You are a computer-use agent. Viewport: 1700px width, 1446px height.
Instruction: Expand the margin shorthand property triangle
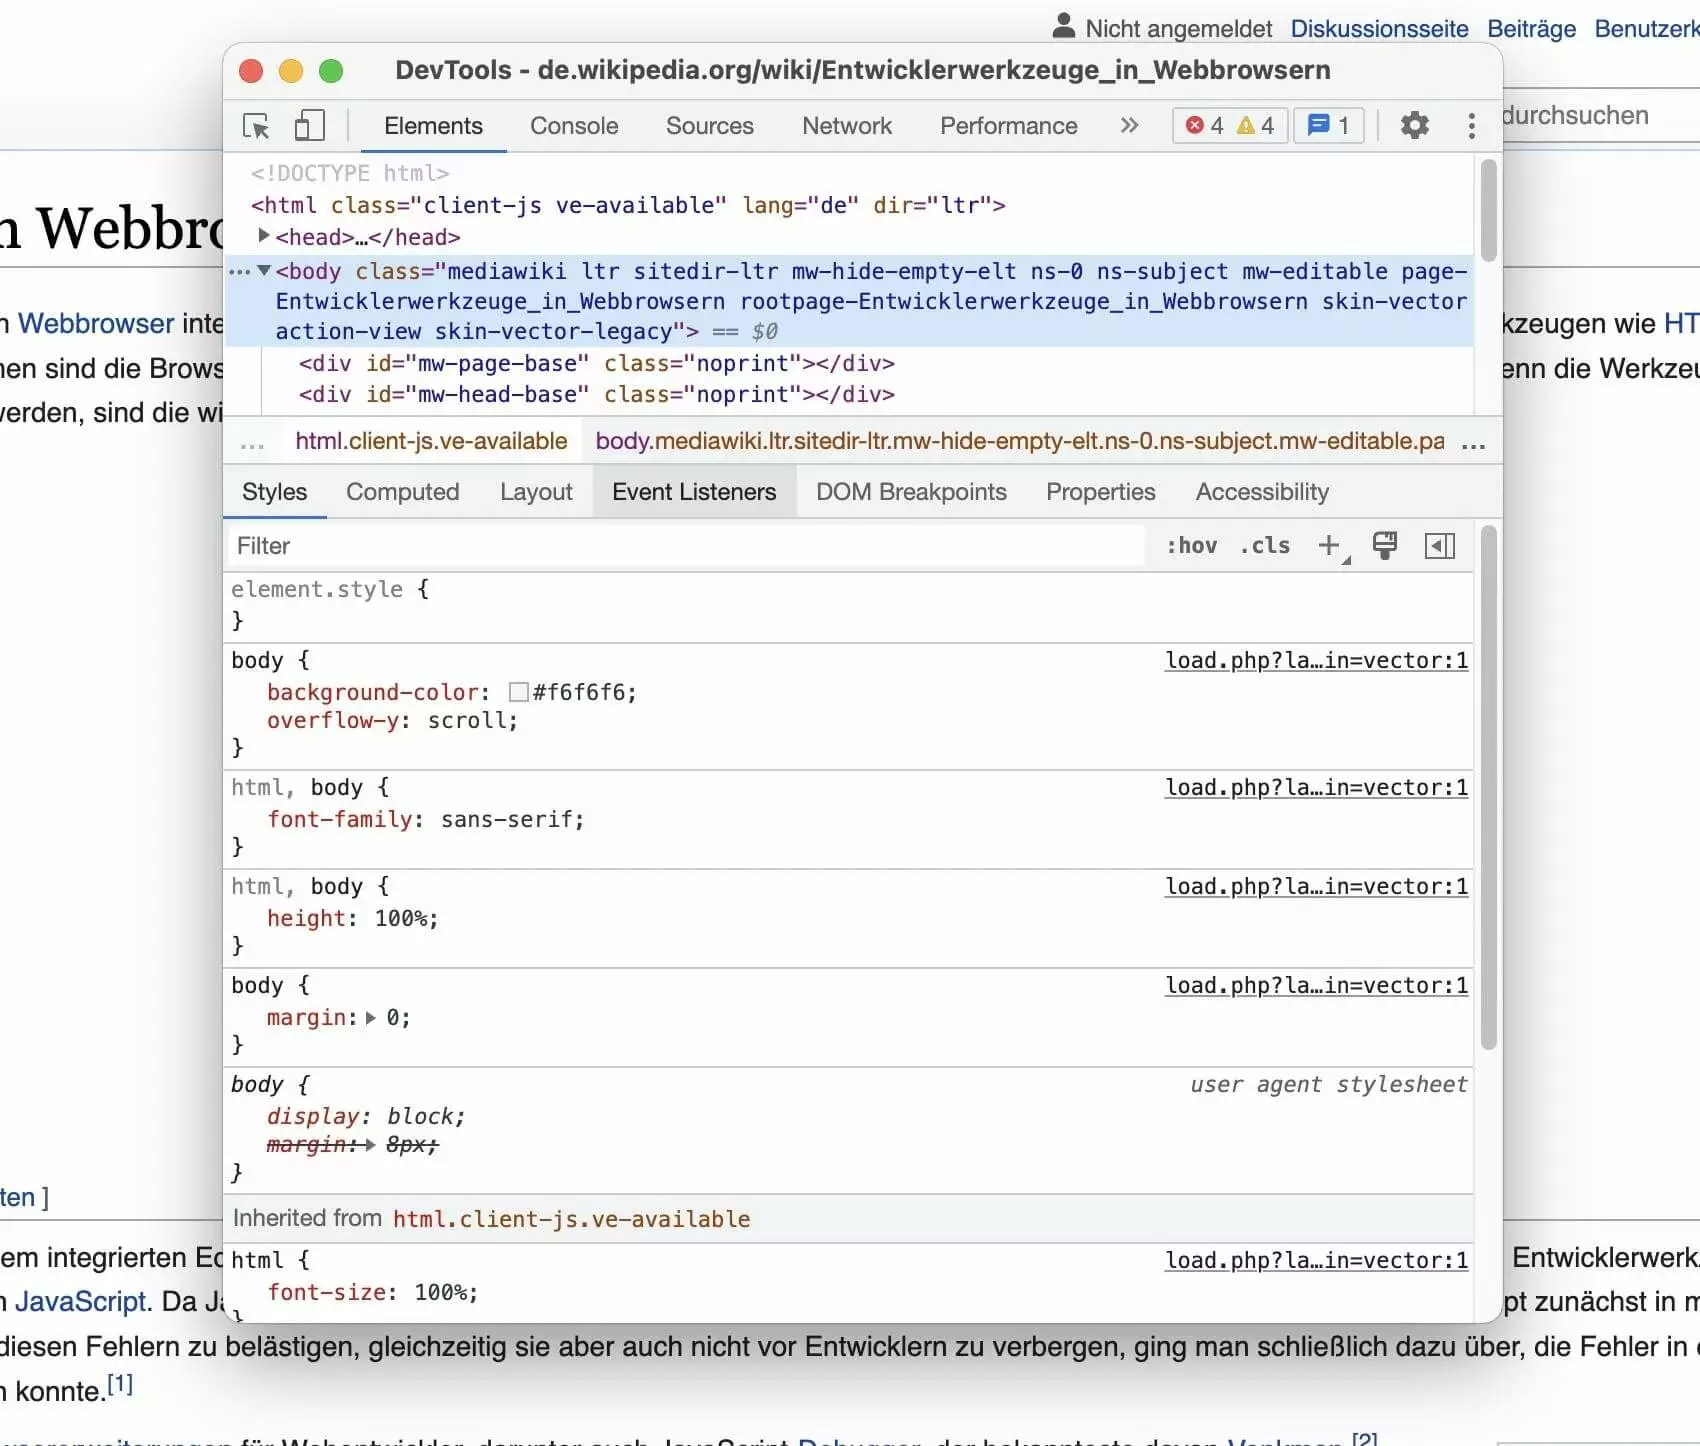[x=371, y=1018]
